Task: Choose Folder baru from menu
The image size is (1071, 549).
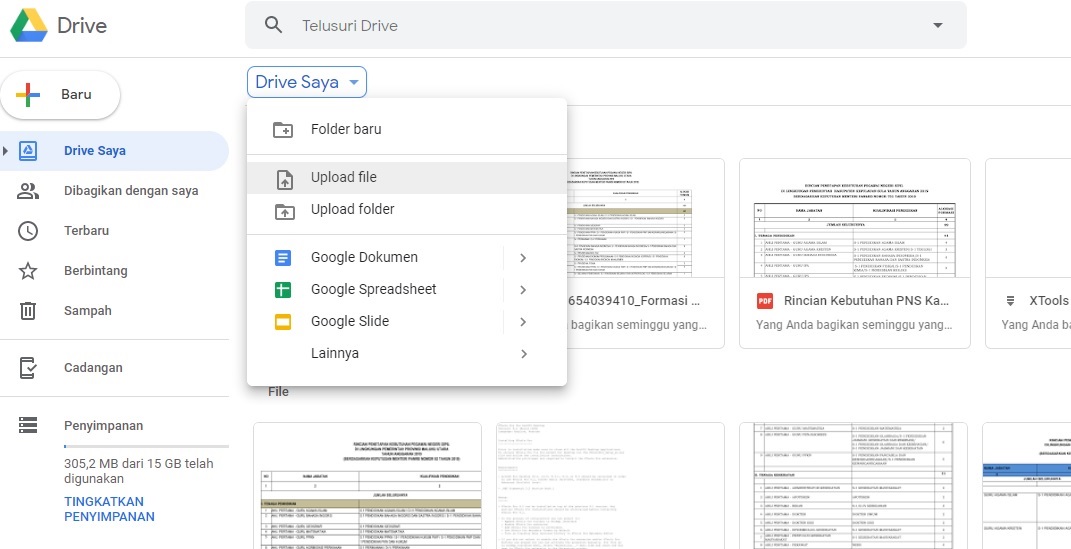Action: tap(407, 130)
